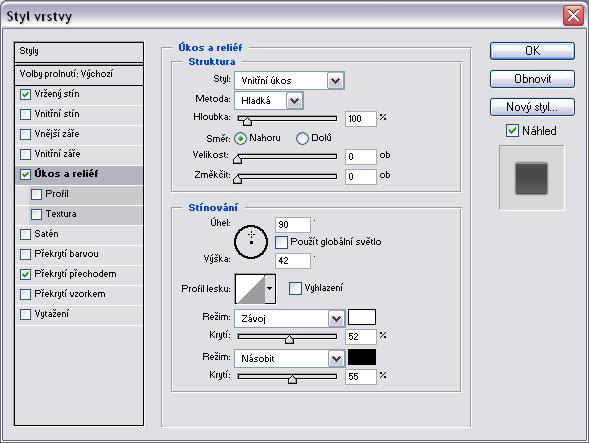589x443 pixels.
Task: Click the white highlight color swatch
Action: pos(362,317)
